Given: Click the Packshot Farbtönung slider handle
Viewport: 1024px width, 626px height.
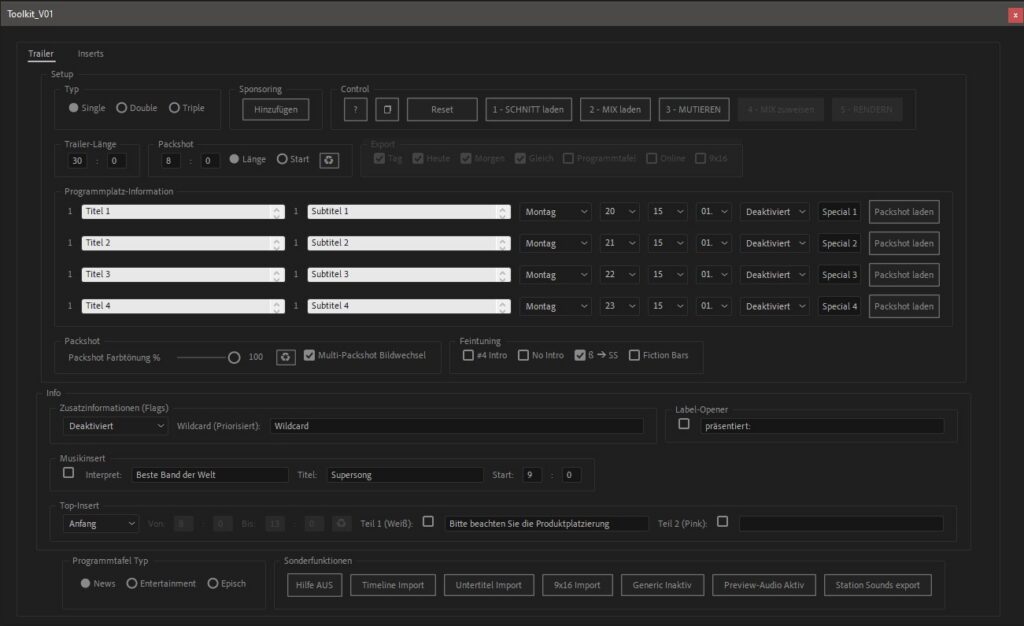Looking at the screenshot, I should click(x=234, y=358).
